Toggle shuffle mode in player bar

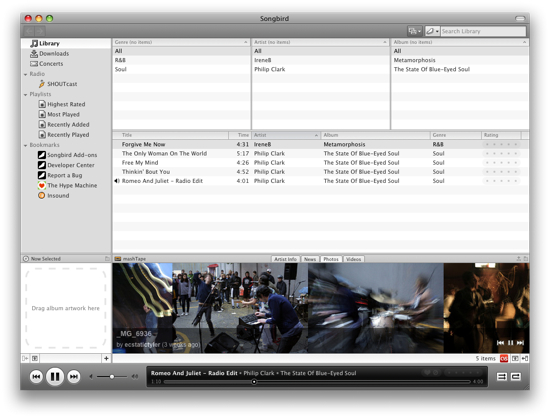pos(502,377)
